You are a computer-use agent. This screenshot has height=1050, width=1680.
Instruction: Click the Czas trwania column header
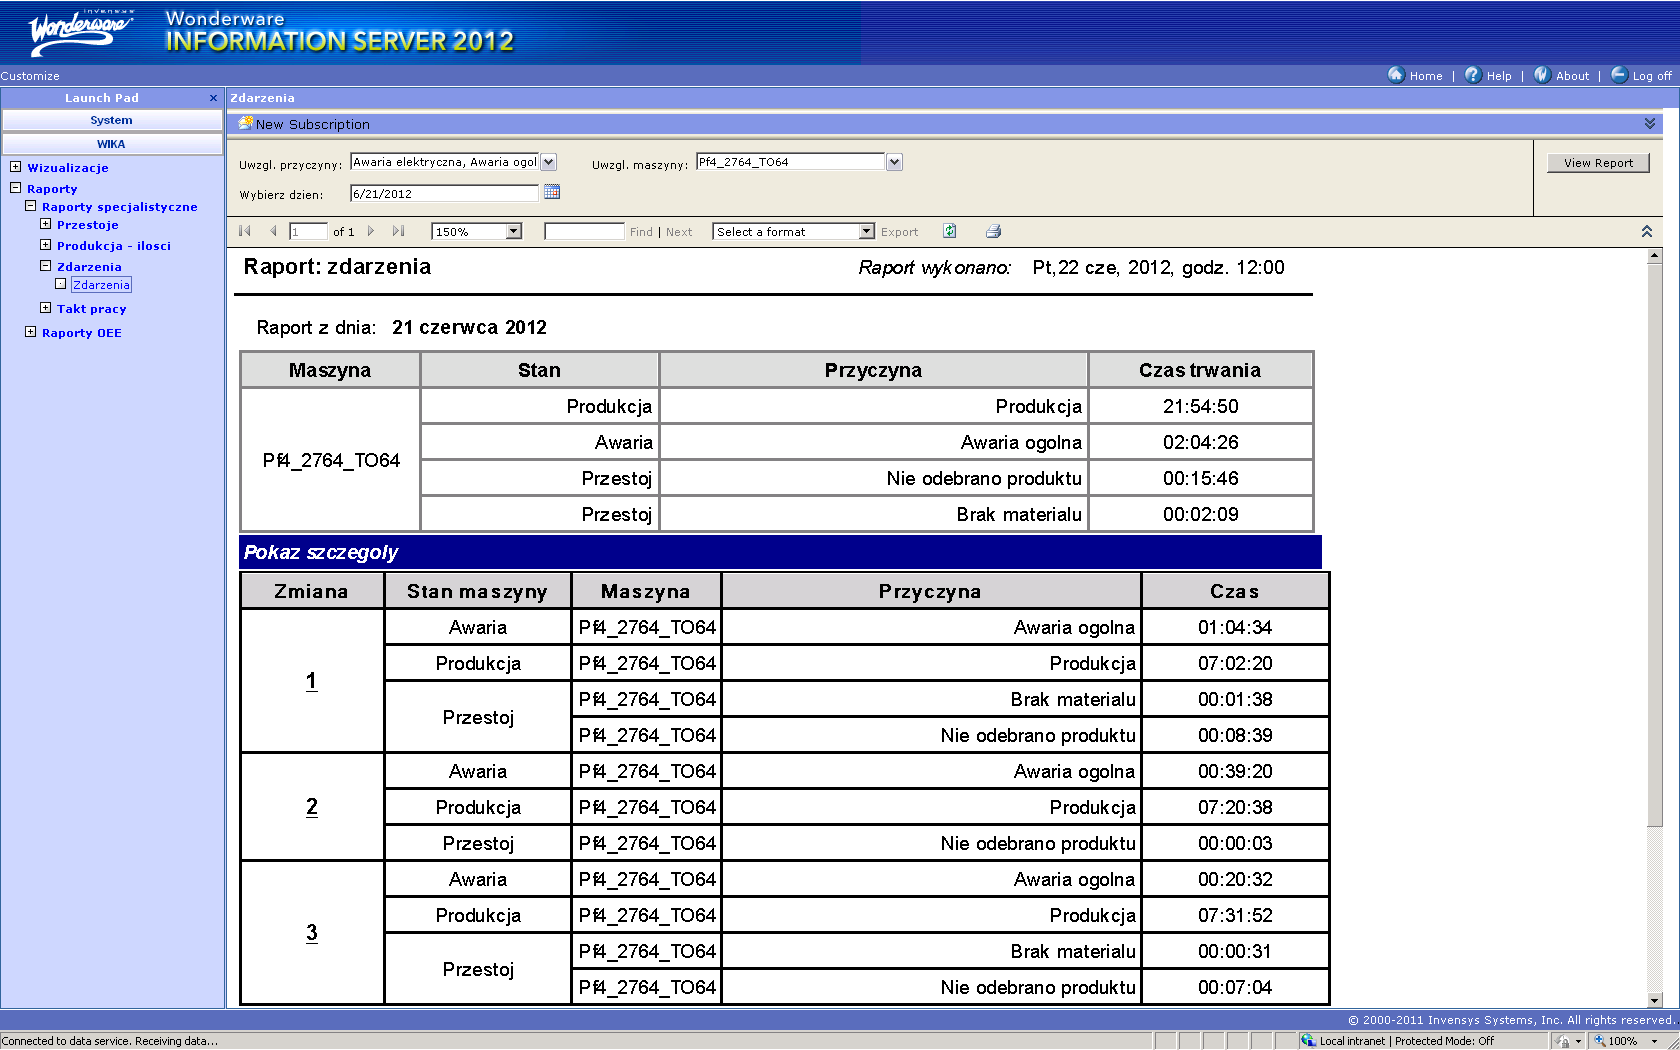click(1200, 370)
